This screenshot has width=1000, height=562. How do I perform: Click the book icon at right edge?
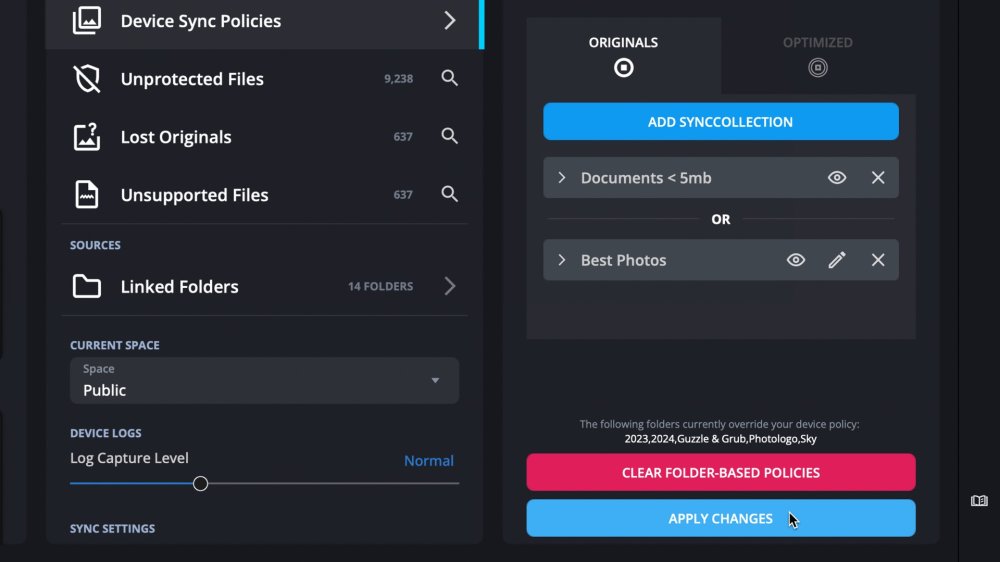coord(979,500)
